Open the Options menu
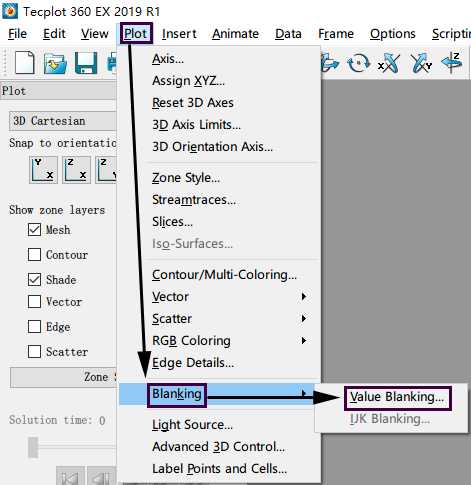This screenshot has width=471, height=485. (x=393, y=34)
